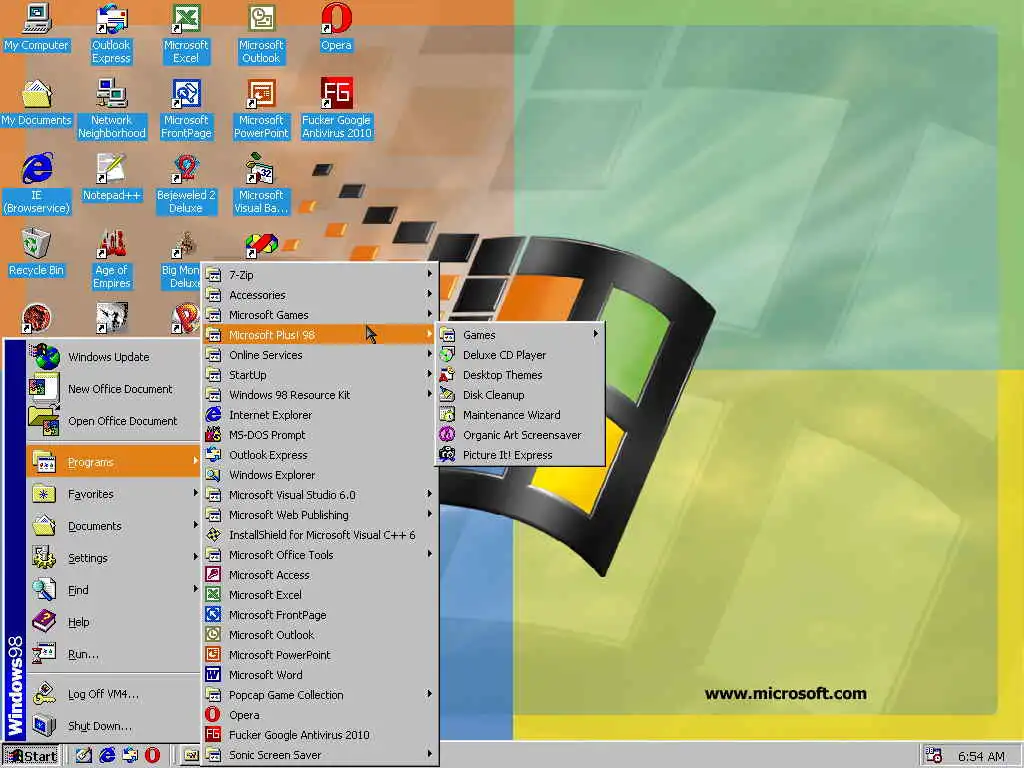The width and height of the screenshot is (1024, 768).
Task: Choose New Office Document
Action: [x=113, y=389]
